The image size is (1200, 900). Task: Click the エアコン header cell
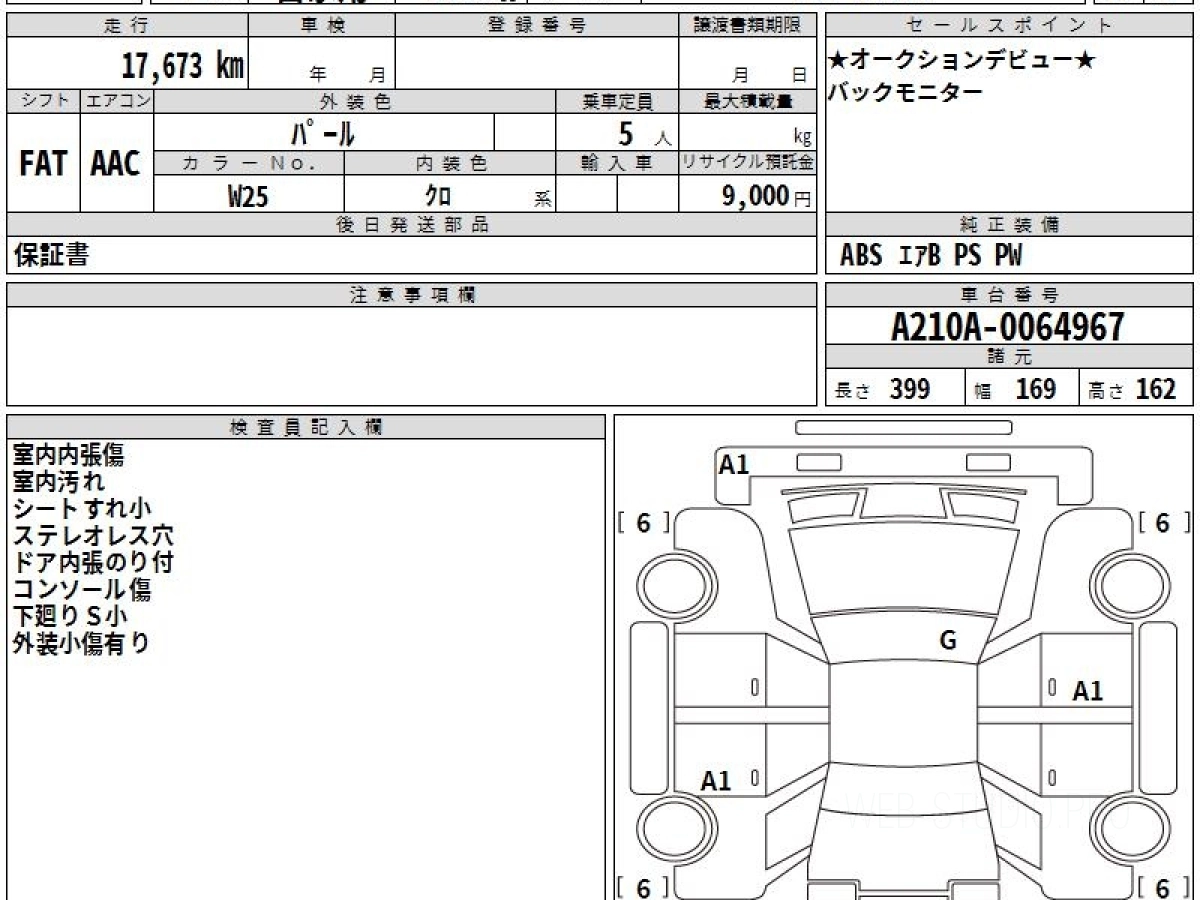117,101
